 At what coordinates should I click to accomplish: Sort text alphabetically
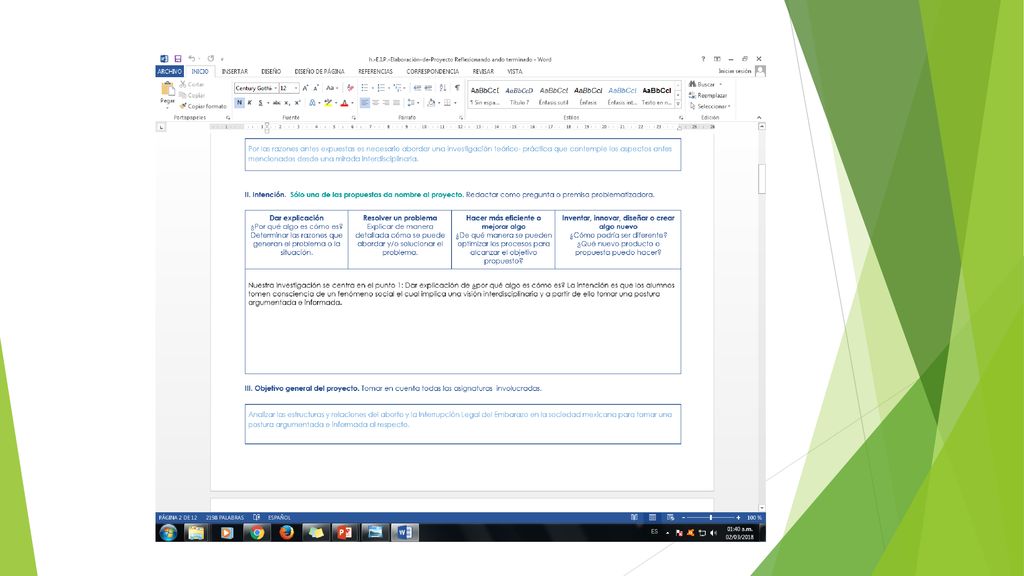tap(443, 88)
